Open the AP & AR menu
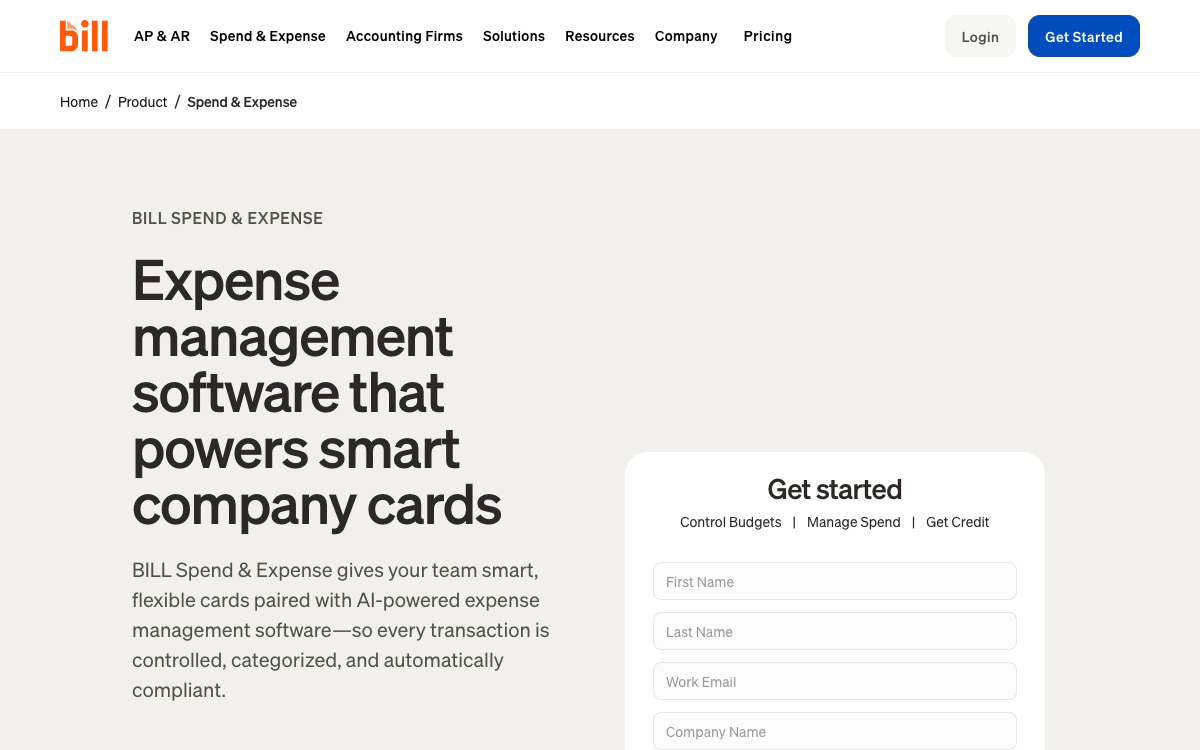This screenshot has width=1200, height=750. click(x=162, y=36)
